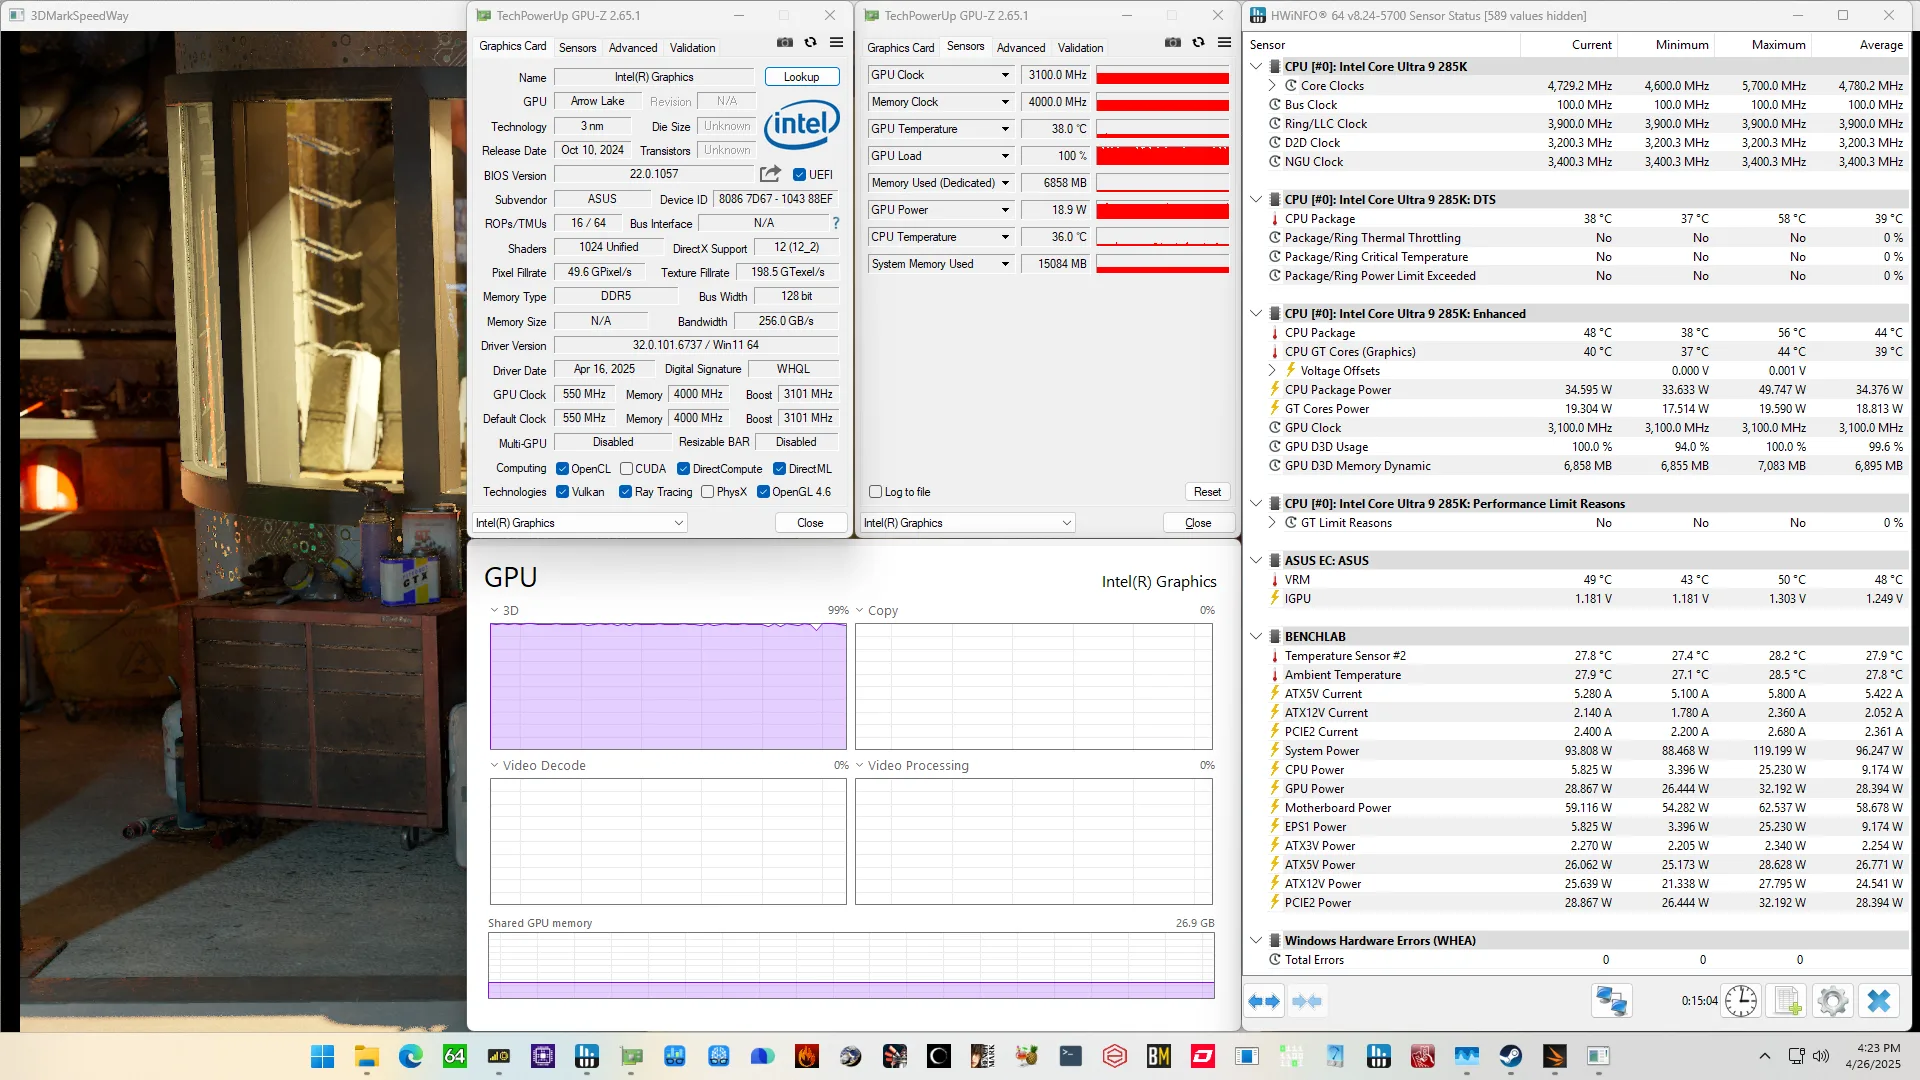Viewport: 1920px width, 1080px height.
Task: Click the volume icon in system tray
Action: coord(1821,1056)
